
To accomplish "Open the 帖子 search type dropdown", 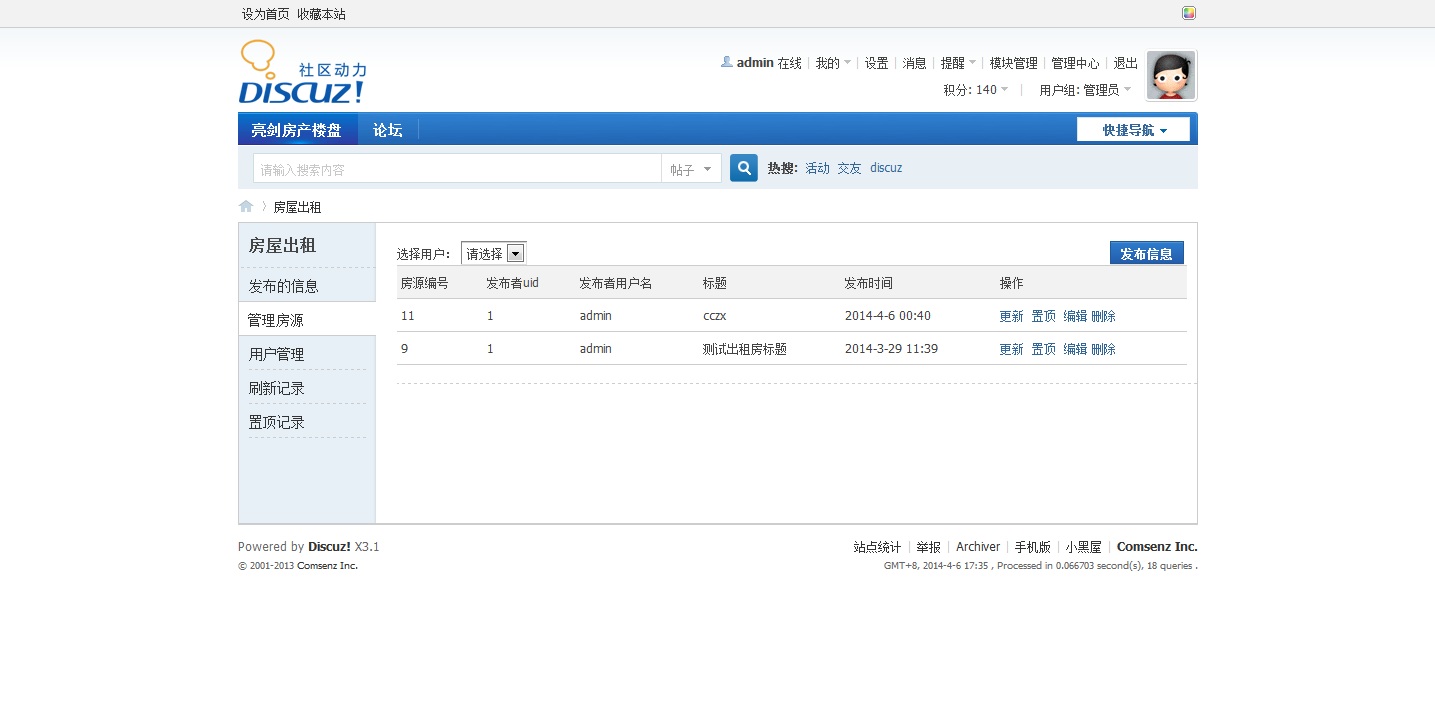I will coord(691,169).
